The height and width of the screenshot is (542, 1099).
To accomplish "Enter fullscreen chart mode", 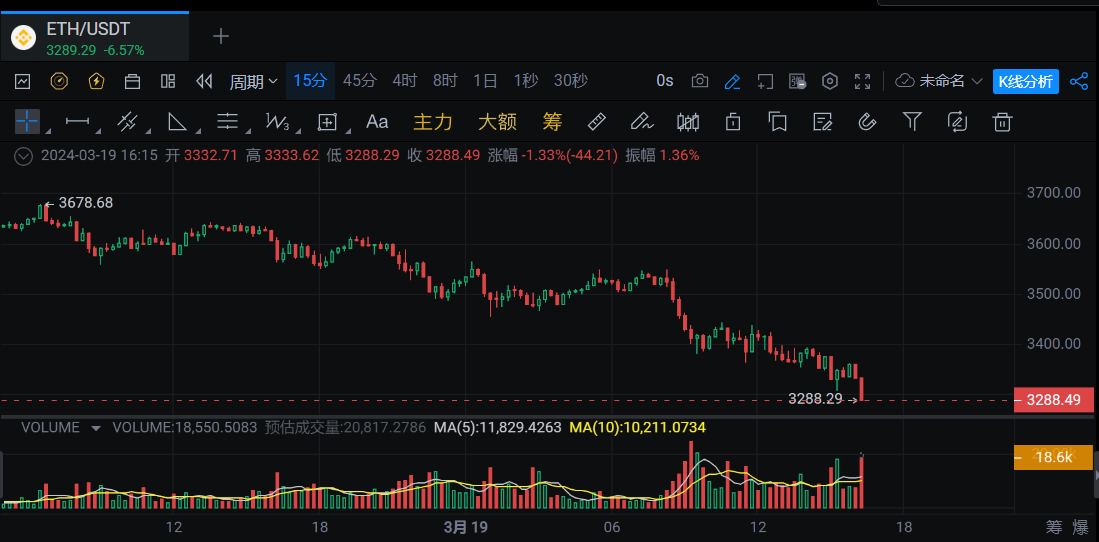I will point(862,81).
